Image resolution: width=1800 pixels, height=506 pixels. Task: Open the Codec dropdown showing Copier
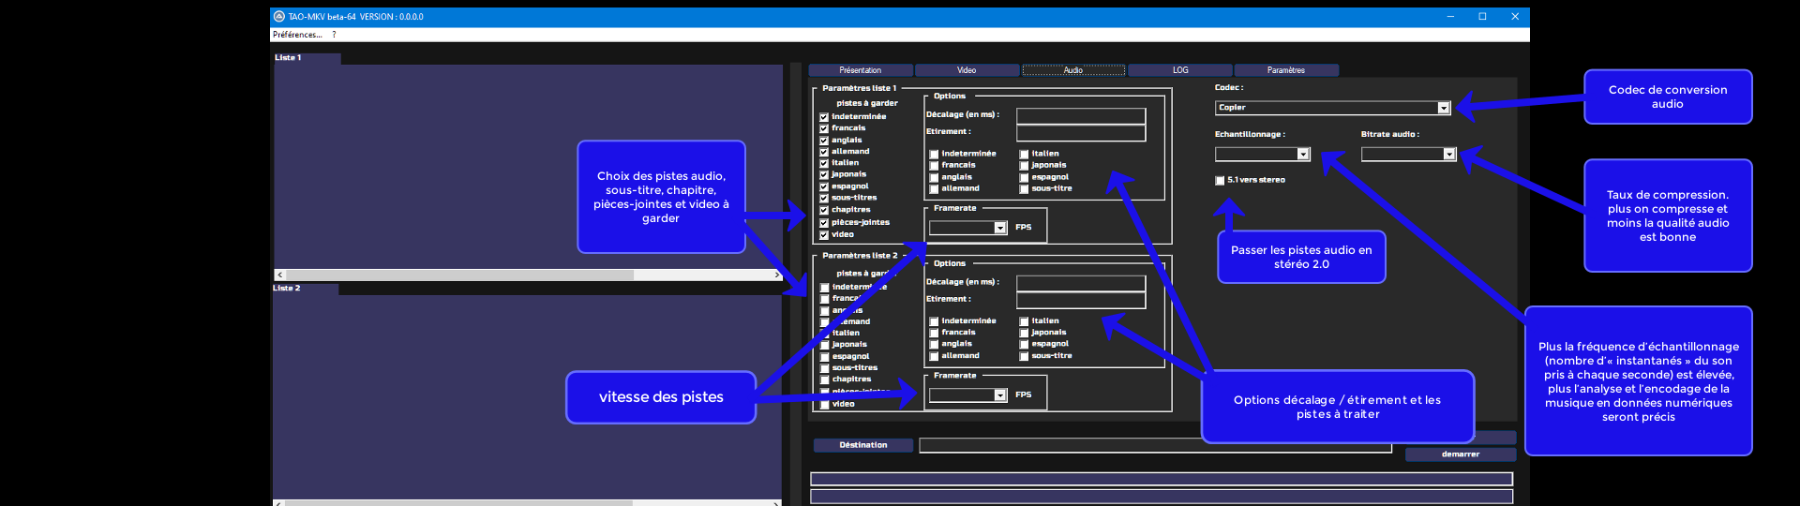[1443, 108]
